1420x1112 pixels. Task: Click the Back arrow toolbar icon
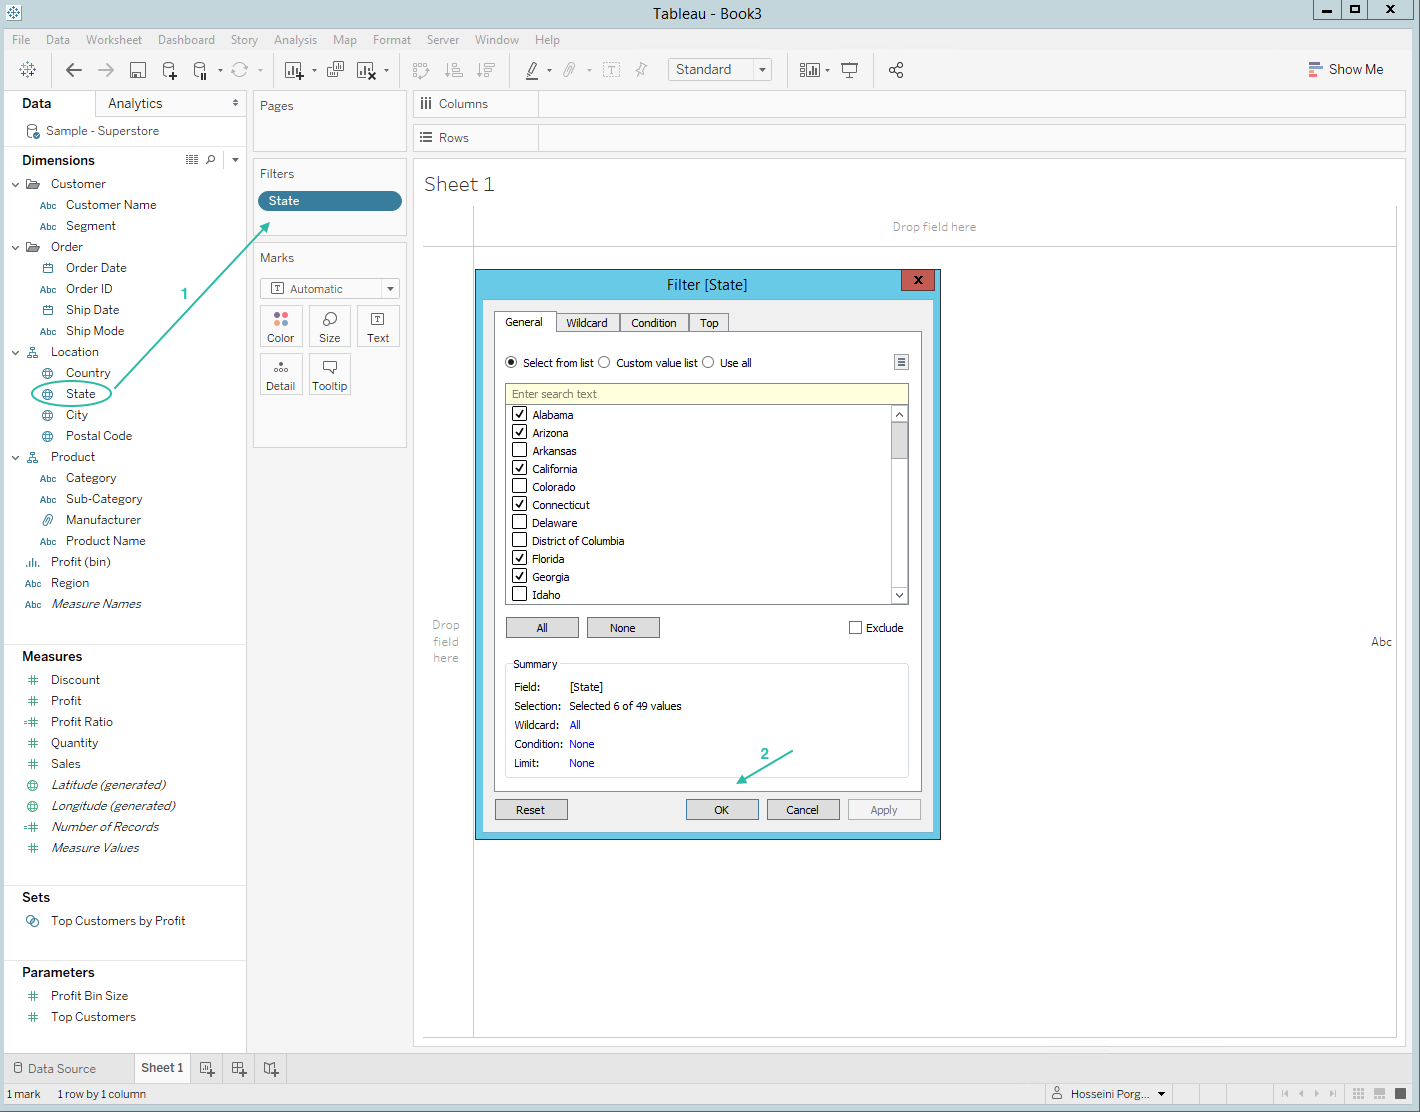tap(74, 70)
